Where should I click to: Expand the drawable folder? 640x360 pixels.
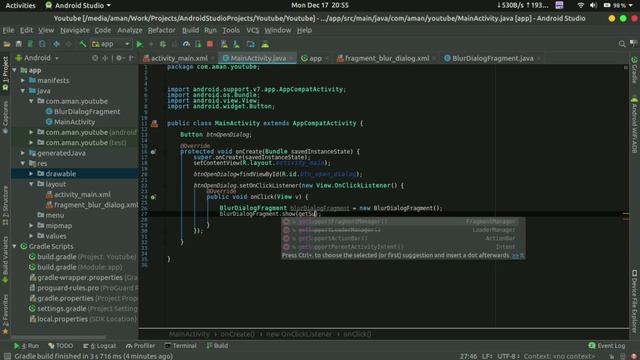(31, 174)
